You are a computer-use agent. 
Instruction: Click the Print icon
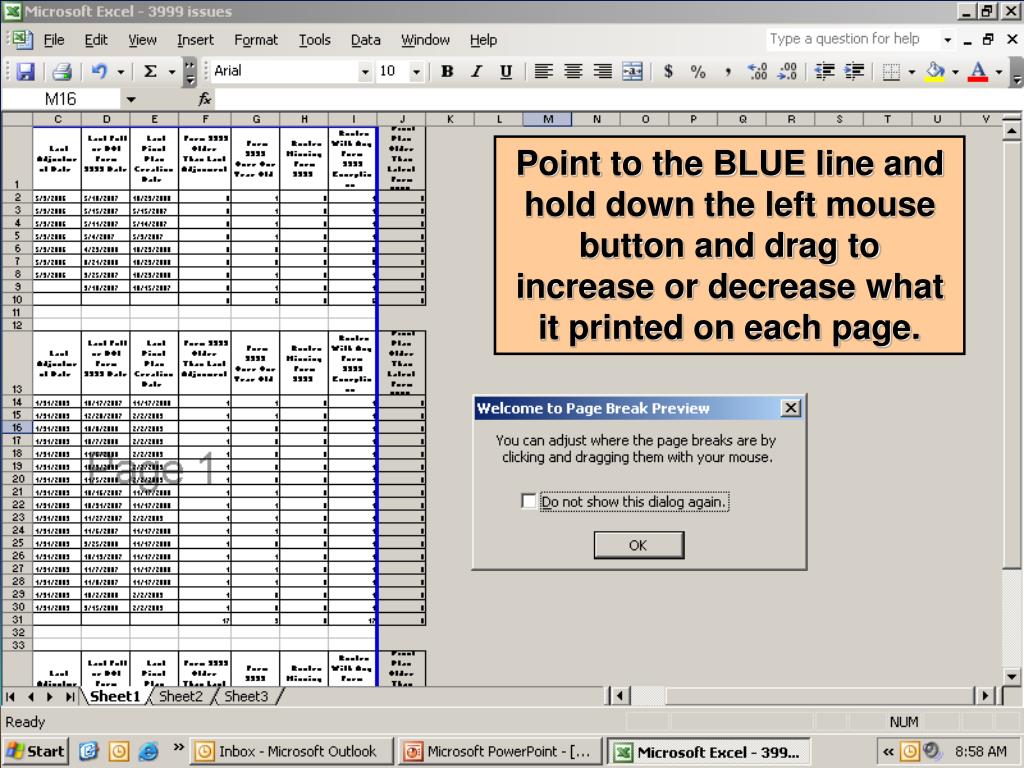[x=62, y=71]
